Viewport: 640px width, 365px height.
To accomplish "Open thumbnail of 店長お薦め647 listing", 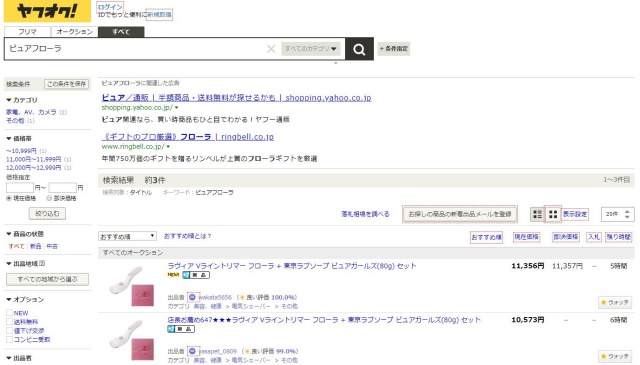I will click(132, 340).
